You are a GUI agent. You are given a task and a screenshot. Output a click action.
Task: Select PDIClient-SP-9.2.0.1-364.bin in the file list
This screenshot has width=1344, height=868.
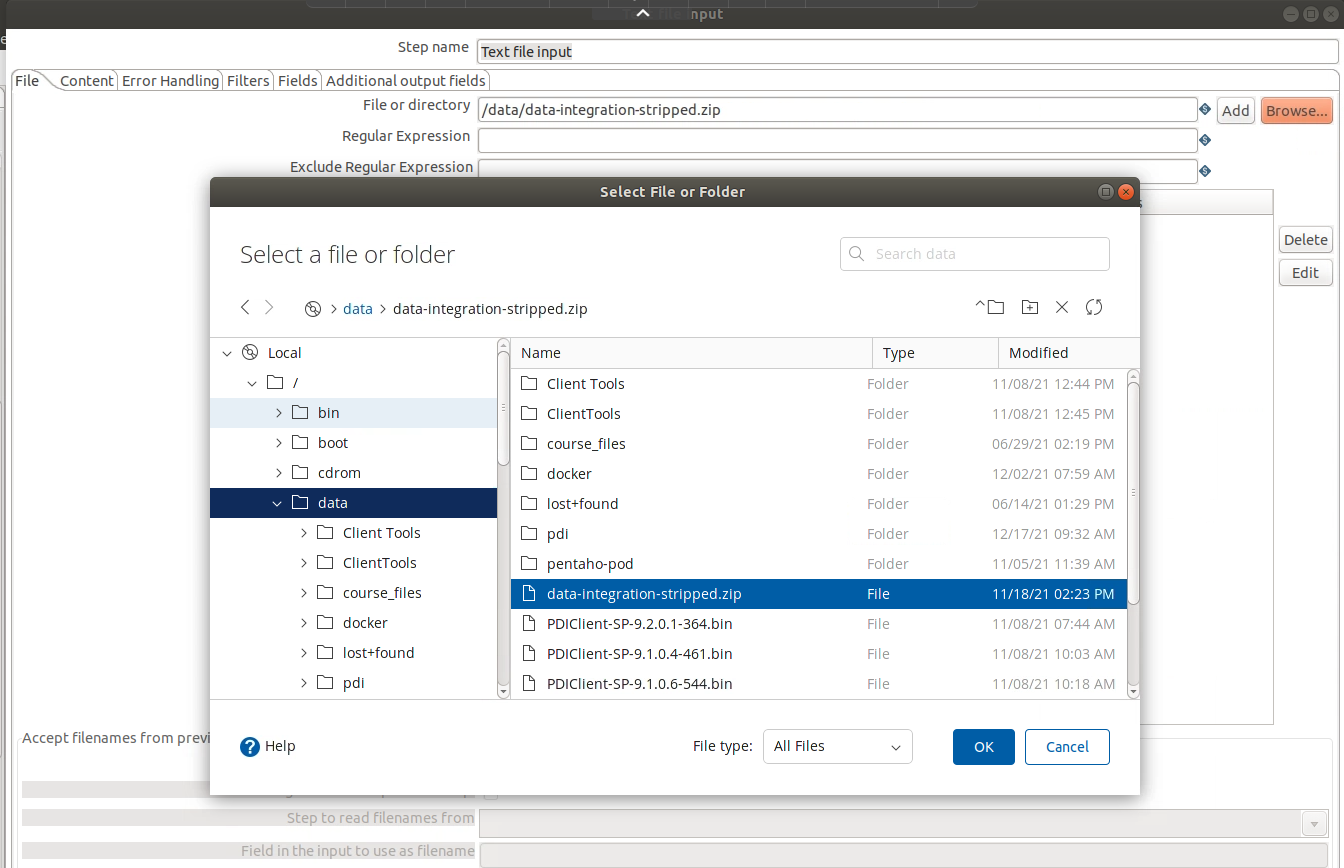tap(639, 624)
